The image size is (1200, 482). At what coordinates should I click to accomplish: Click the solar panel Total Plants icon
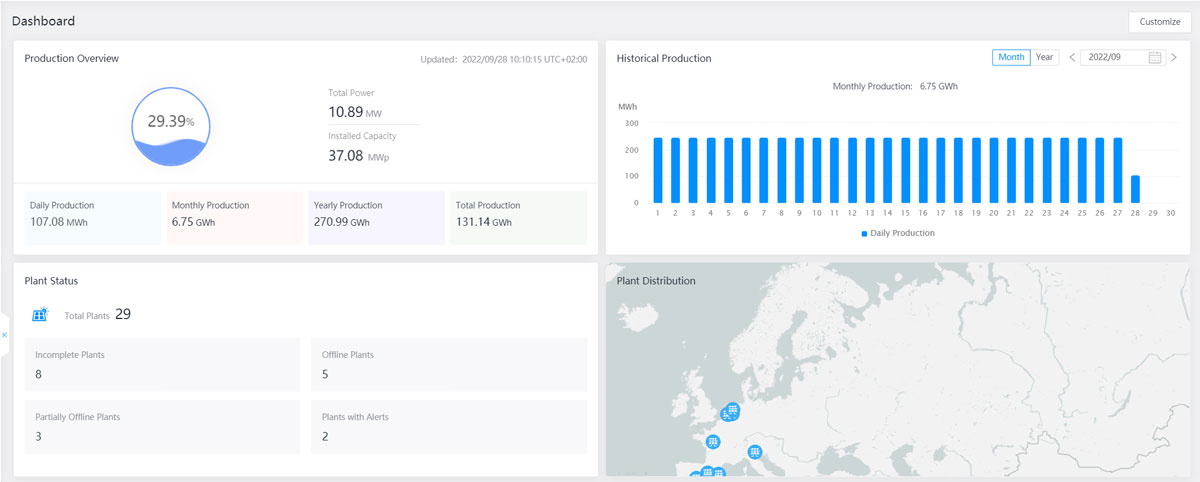[x=40, y=315]
